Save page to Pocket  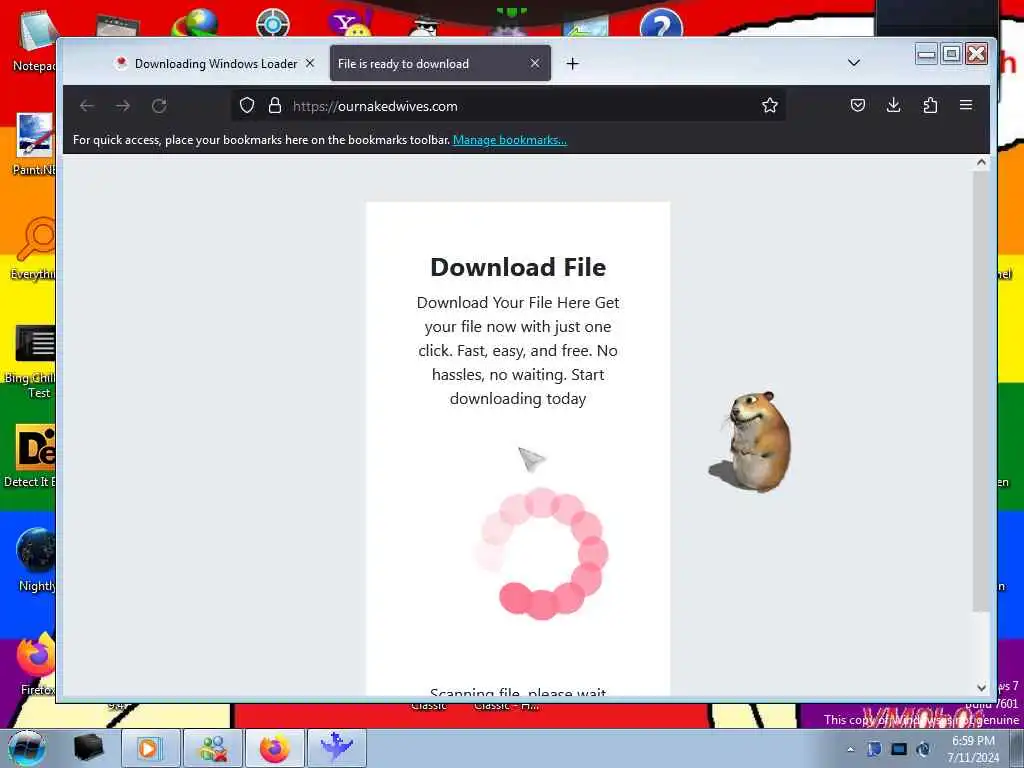[x=857, y=105]
